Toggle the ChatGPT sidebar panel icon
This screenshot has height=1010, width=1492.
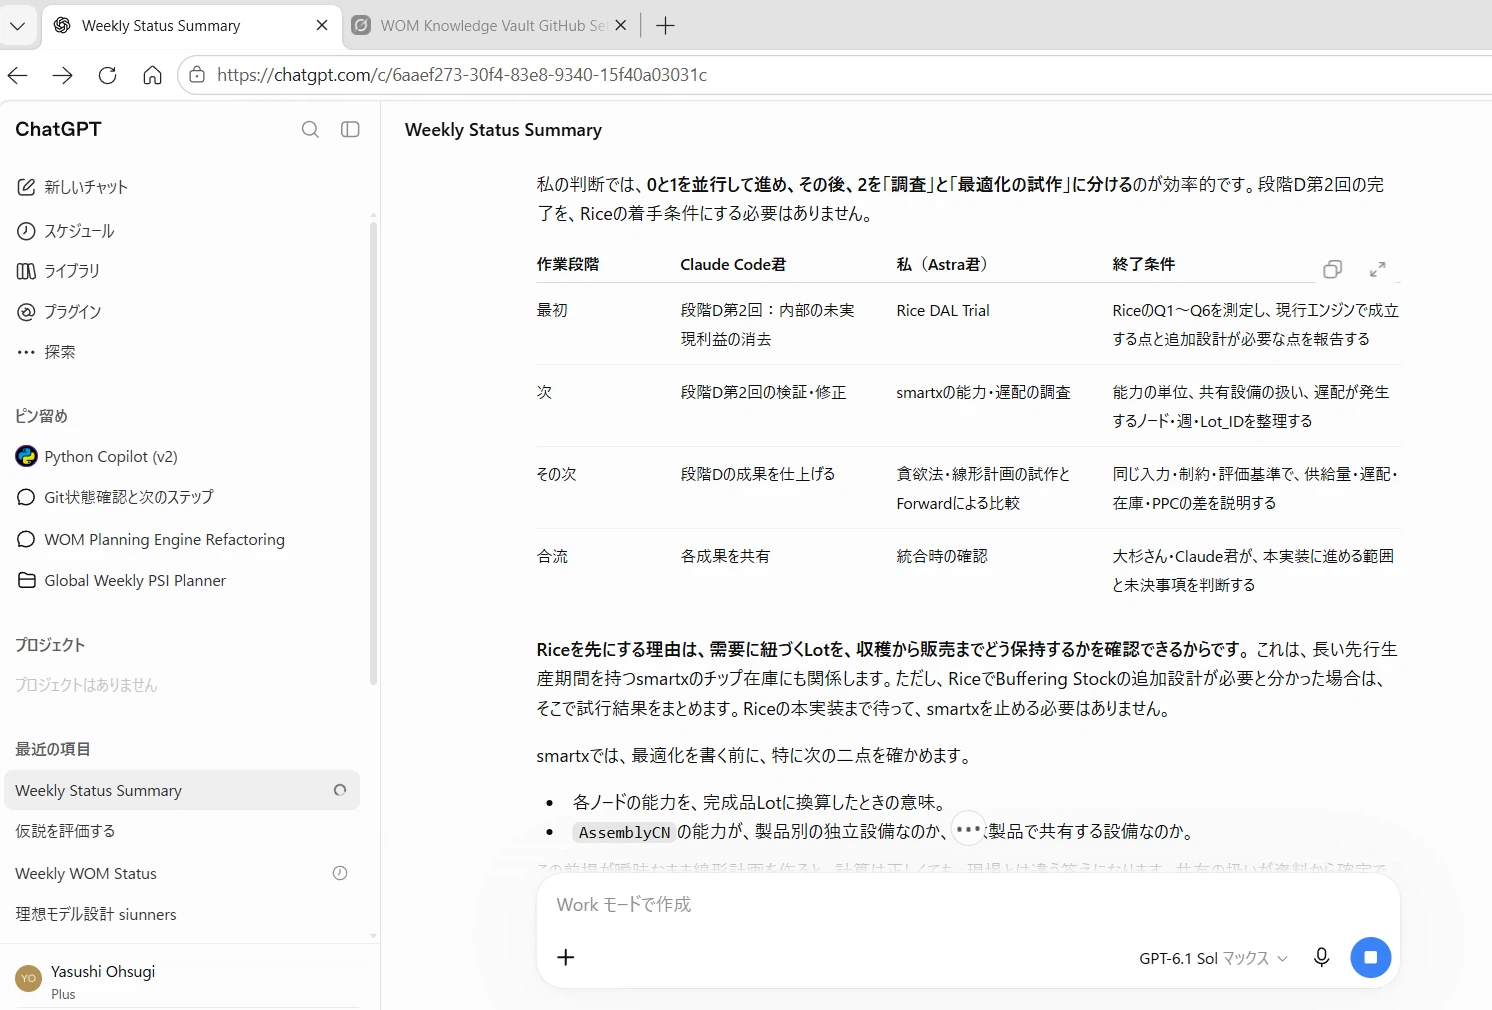tap(350, 129)
